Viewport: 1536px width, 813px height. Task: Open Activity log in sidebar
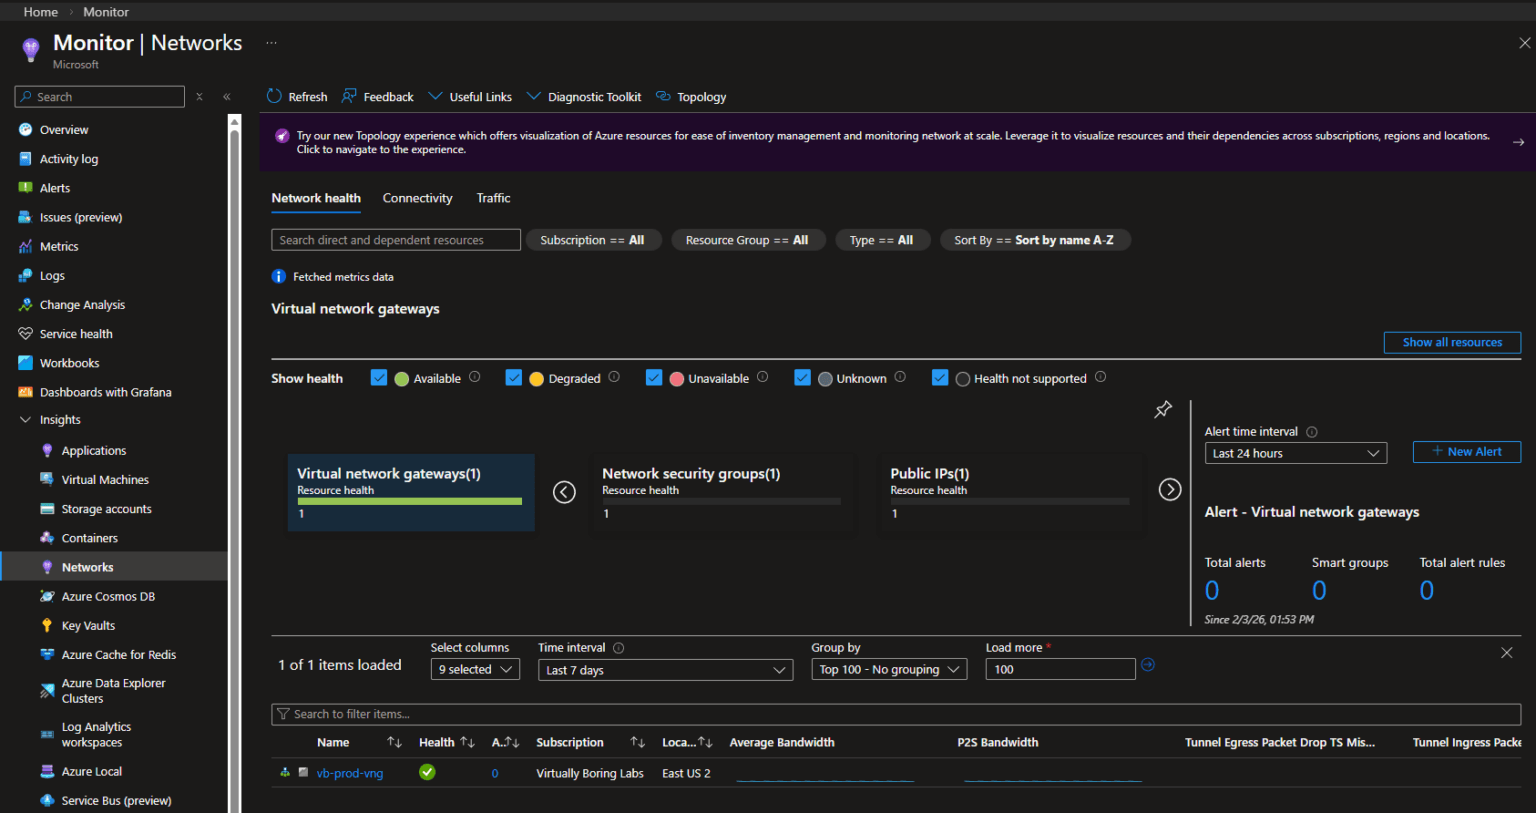tap(69, 159)
